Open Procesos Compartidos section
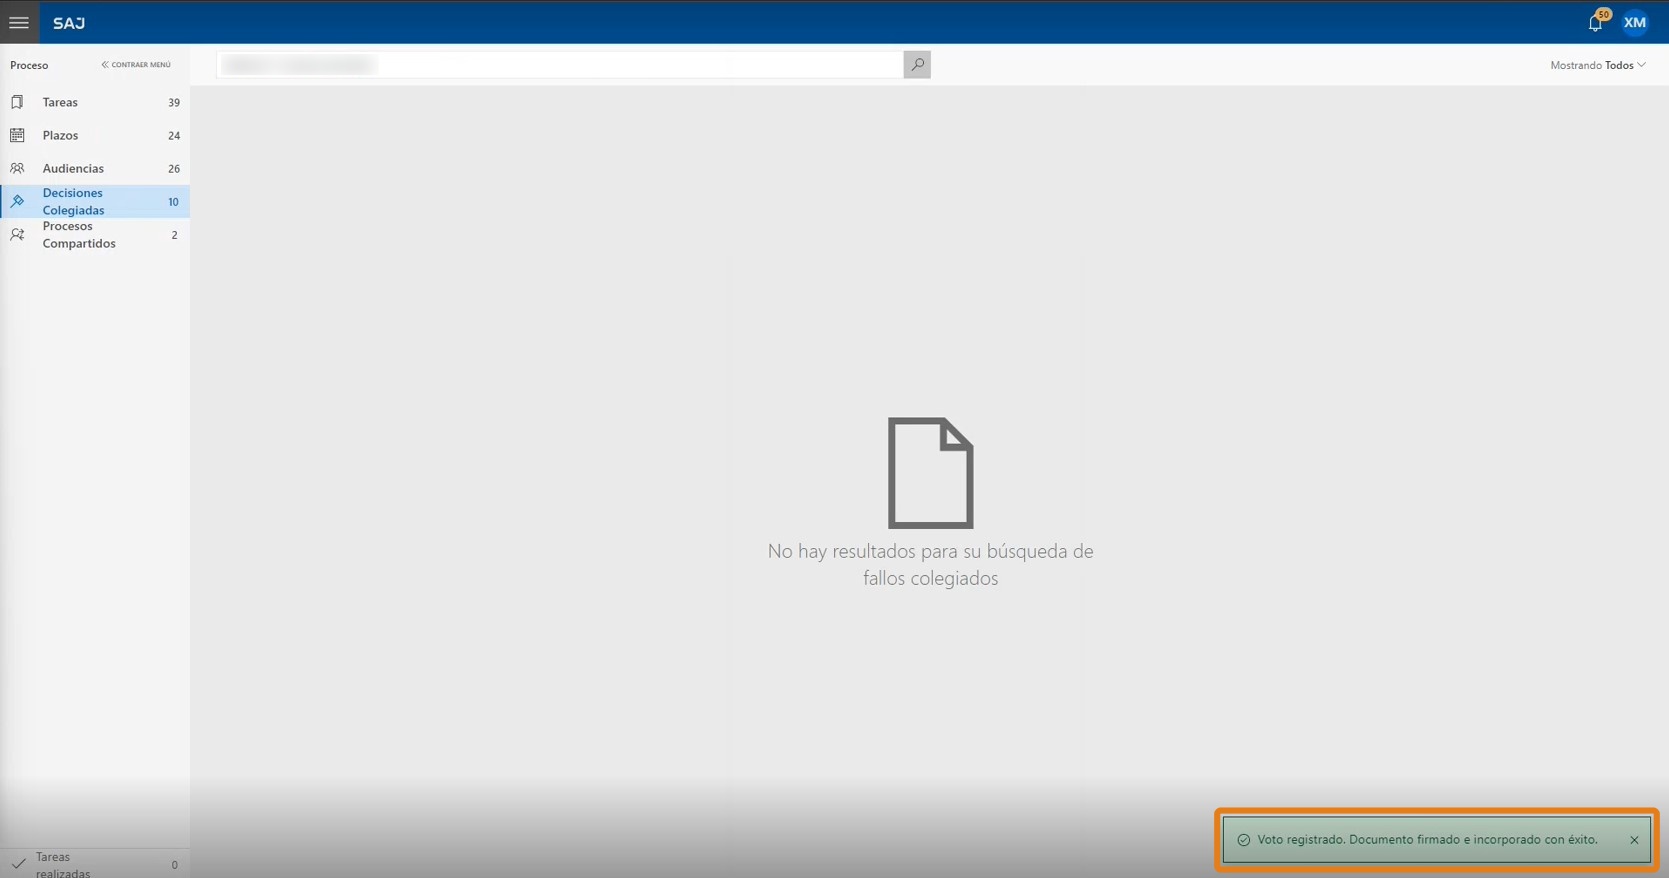 95,235
